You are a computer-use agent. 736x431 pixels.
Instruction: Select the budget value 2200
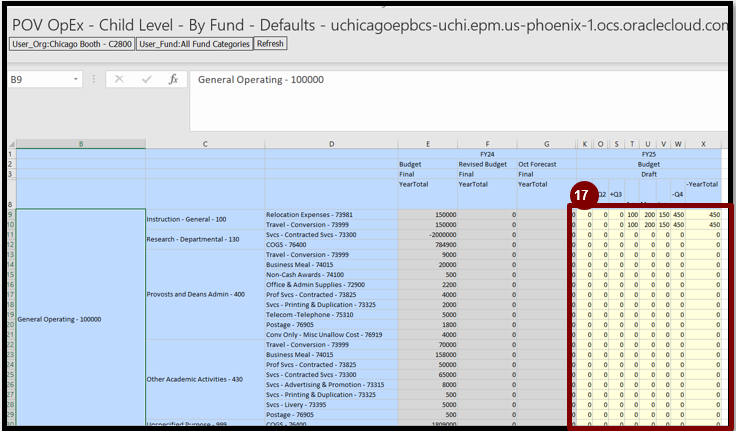(428, 285)
